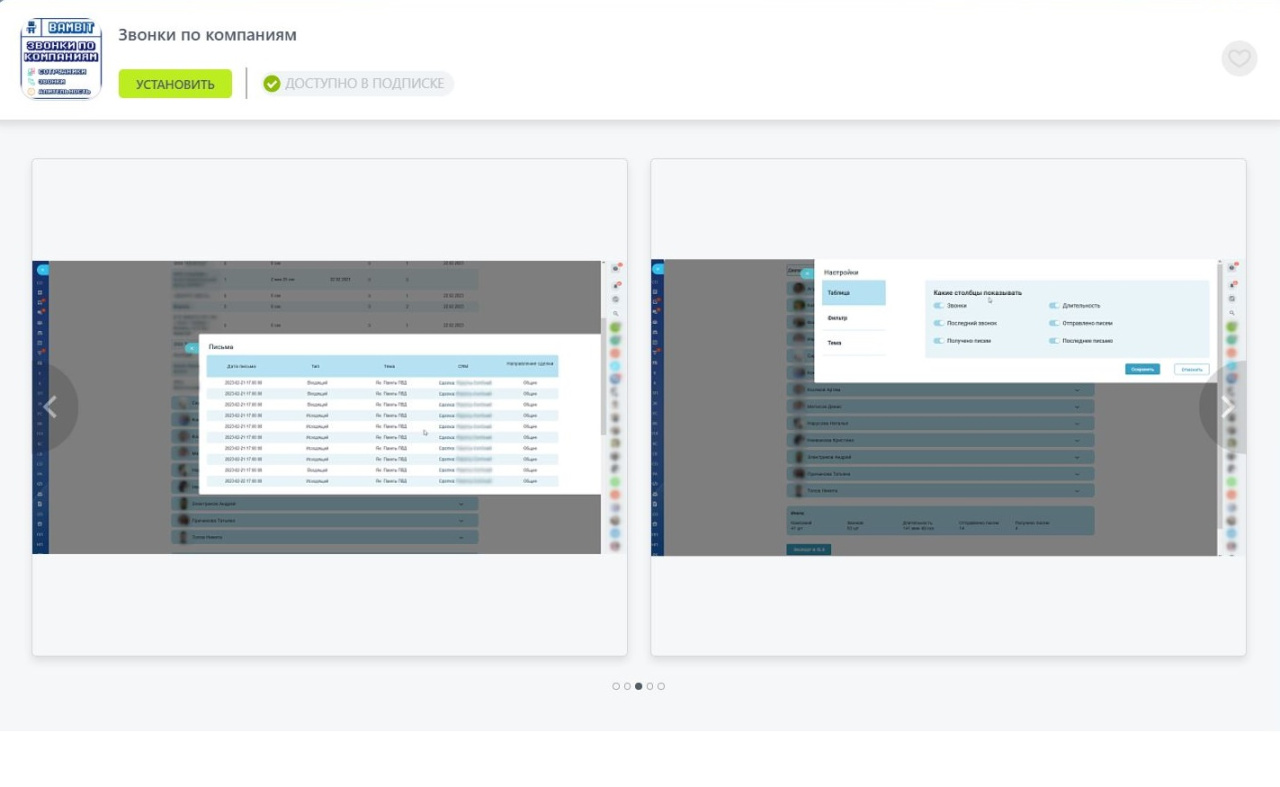This screenshot has width=1280, height=787.
Task: Go to next screenshot with right arrow
Action: pos(1227,407)
